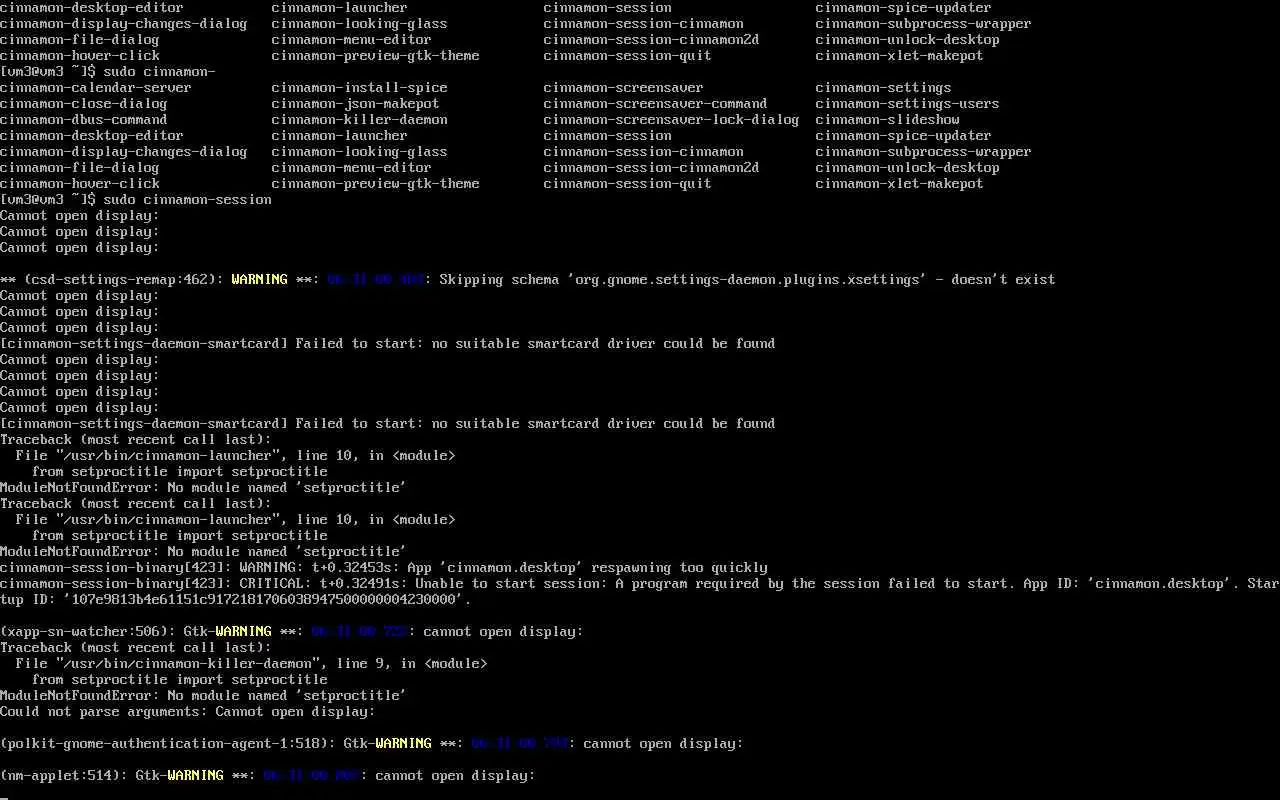Click the startup ID string beginning '107e9813'

pyautogui.click(x=264, y=600)
